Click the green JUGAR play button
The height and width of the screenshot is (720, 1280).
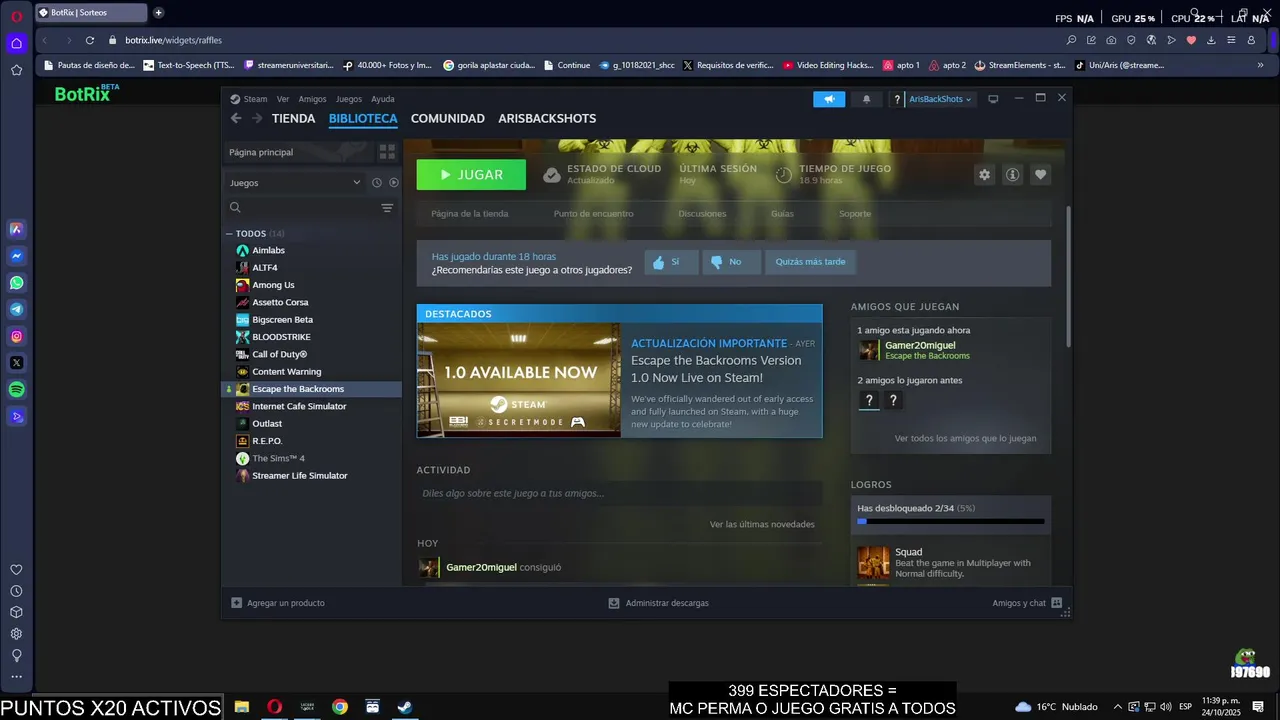[x=471, y=175]
